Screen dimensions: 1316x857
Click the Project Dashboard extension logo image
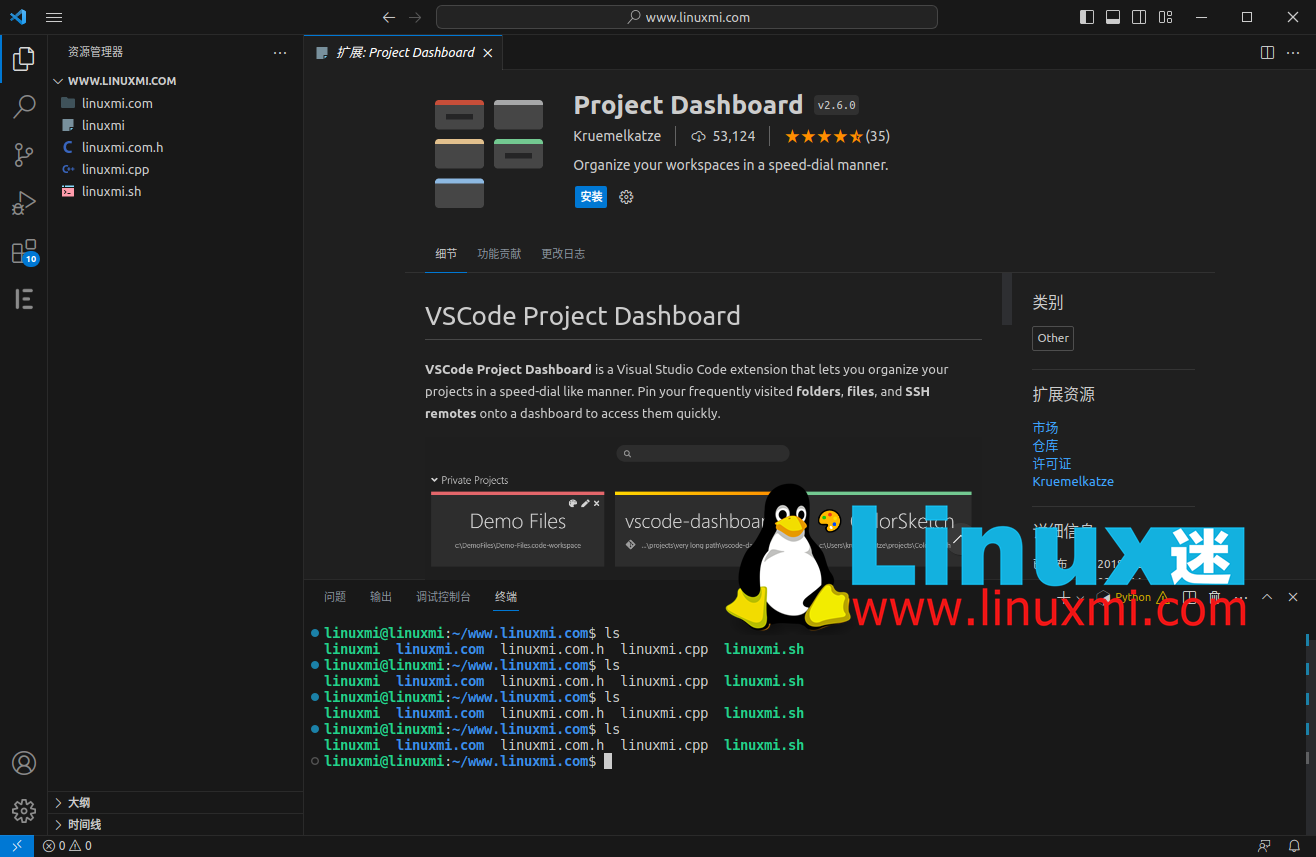pos(489,154)
